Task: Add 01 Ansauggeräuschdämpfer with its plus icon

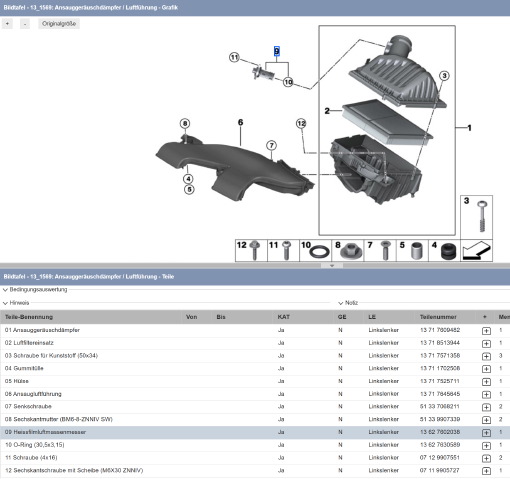Action: click(x=486, y=331)
